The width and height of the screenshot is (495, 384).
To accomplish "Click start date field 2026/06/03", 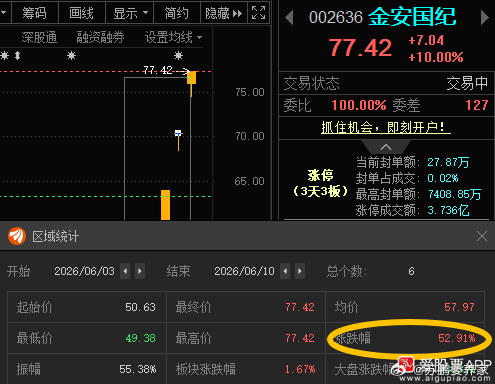I will tap(84, 271).
